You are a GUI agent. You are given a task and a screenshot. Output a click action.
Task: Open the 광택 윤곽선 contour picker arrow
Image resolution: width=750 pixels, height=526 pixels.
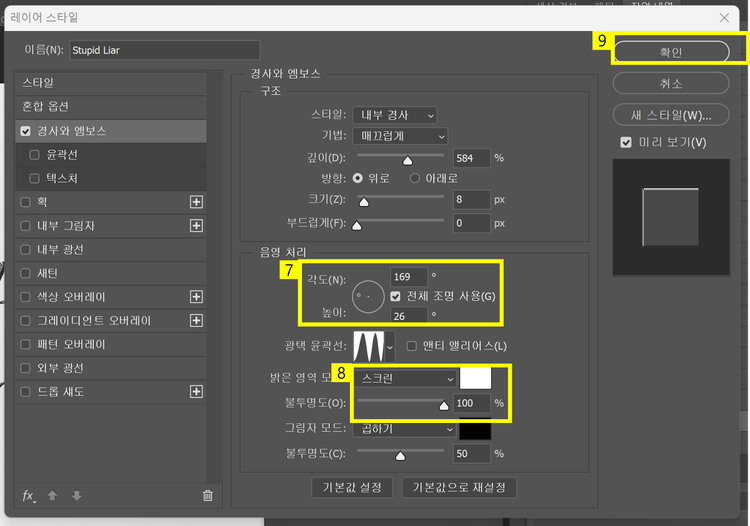[x=390, y=347]
